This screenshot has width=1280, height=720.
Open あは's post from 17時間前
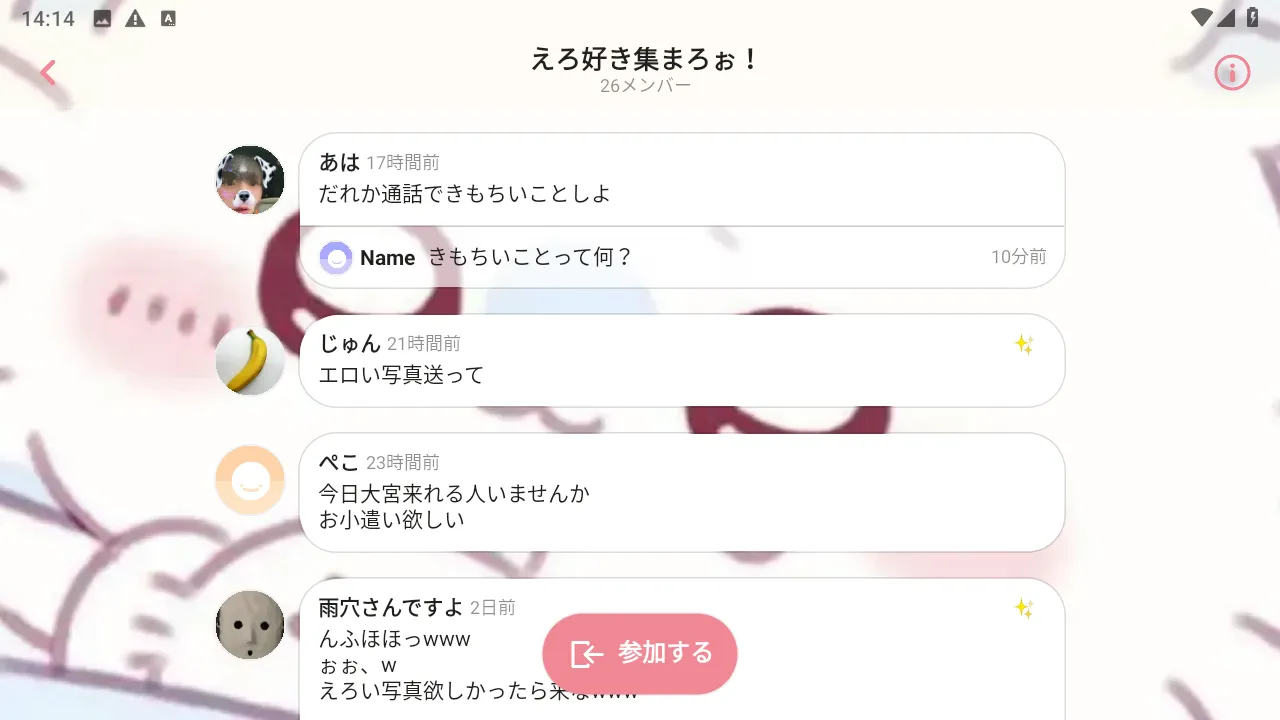coord(682,180)
